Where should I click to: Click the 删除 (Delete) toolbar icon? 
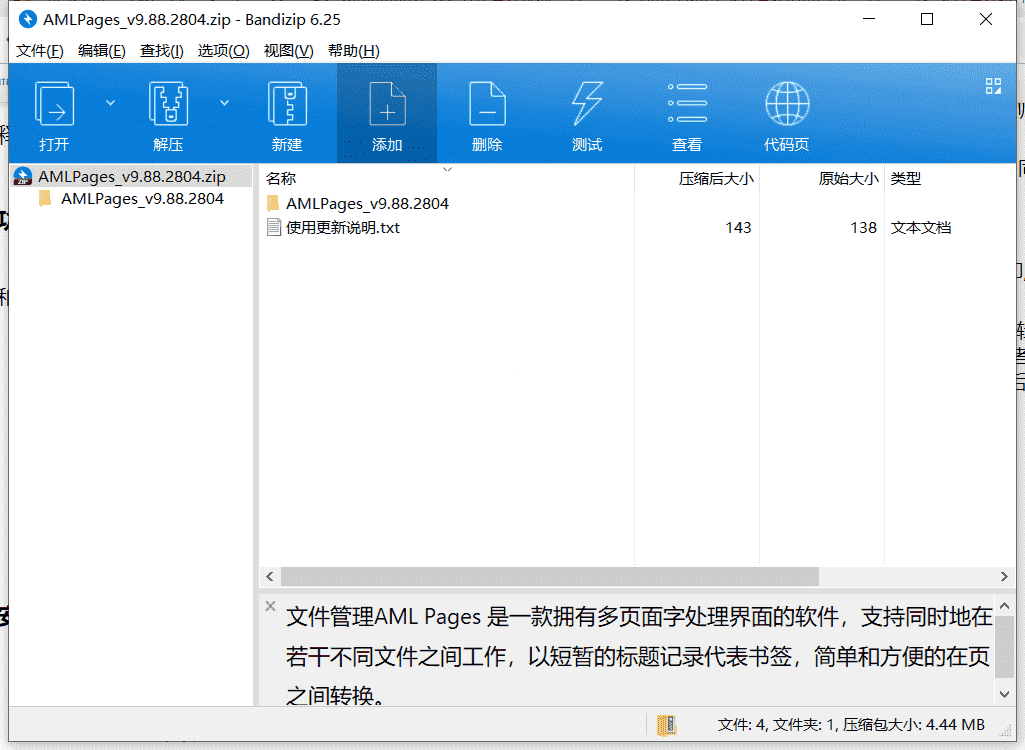(x=487, y=103)
